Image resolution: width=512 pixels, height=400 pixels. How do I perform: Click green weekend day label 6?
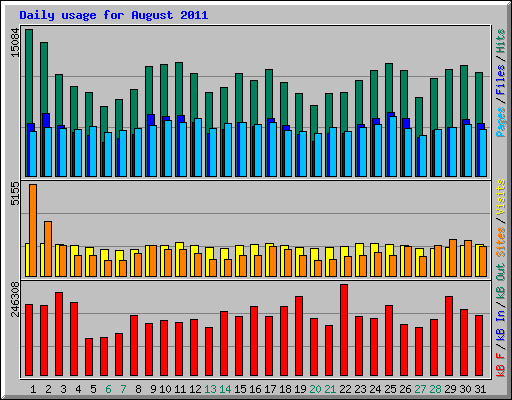108,389
